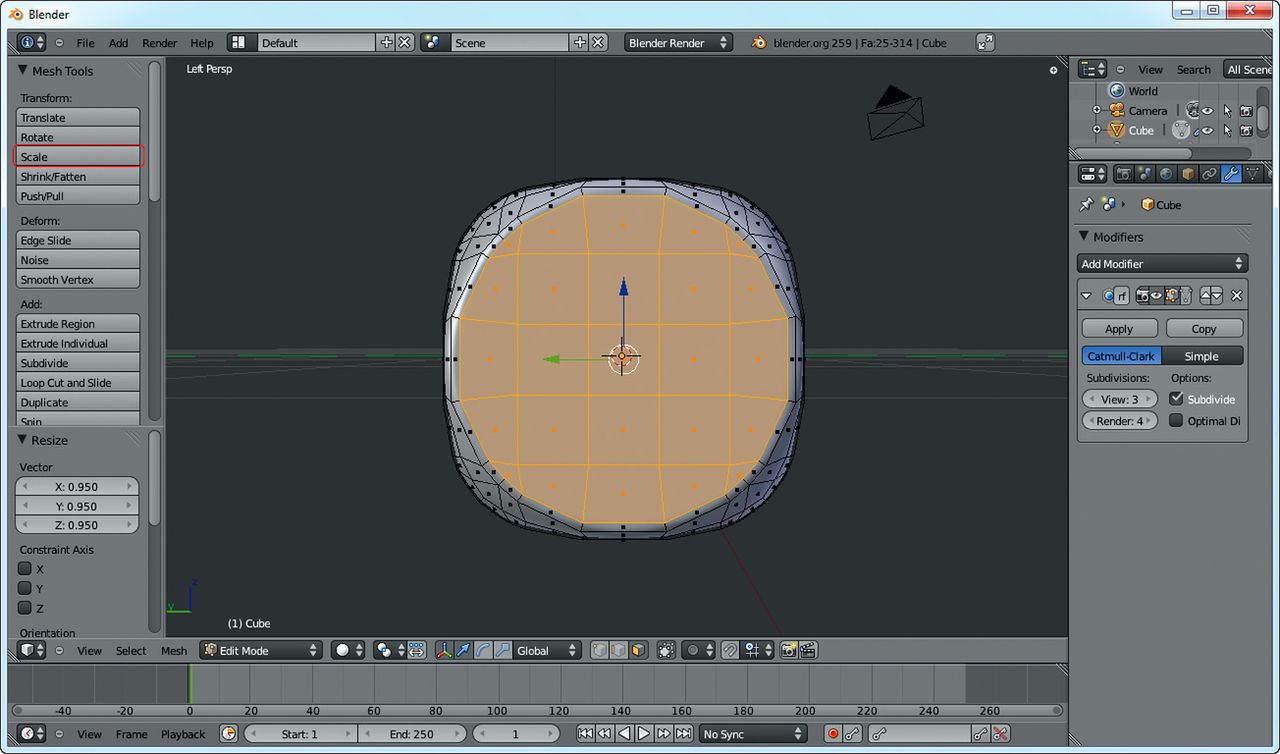Delete the Default screen layout X icon
The image size is (1280, 754).
[405, 42]
